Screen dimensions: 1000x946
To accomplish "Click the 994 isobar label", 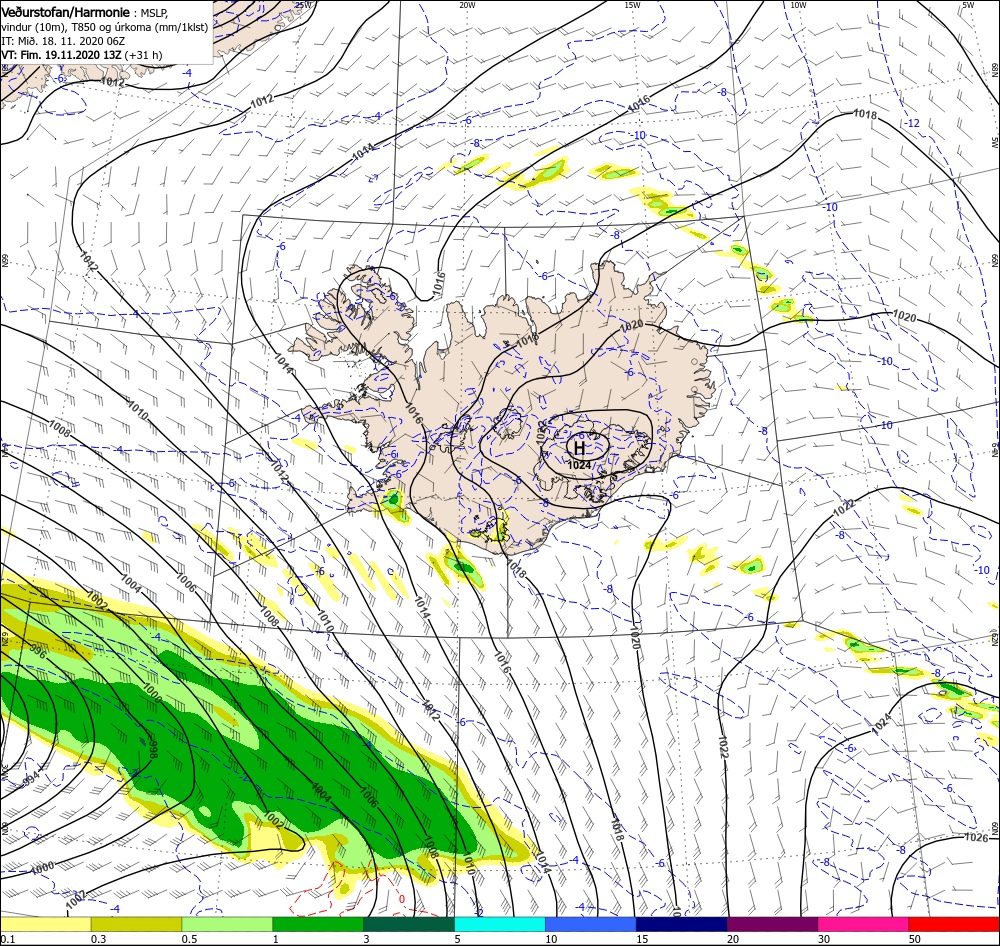I will pyautogui.click(x=30, y=779).
